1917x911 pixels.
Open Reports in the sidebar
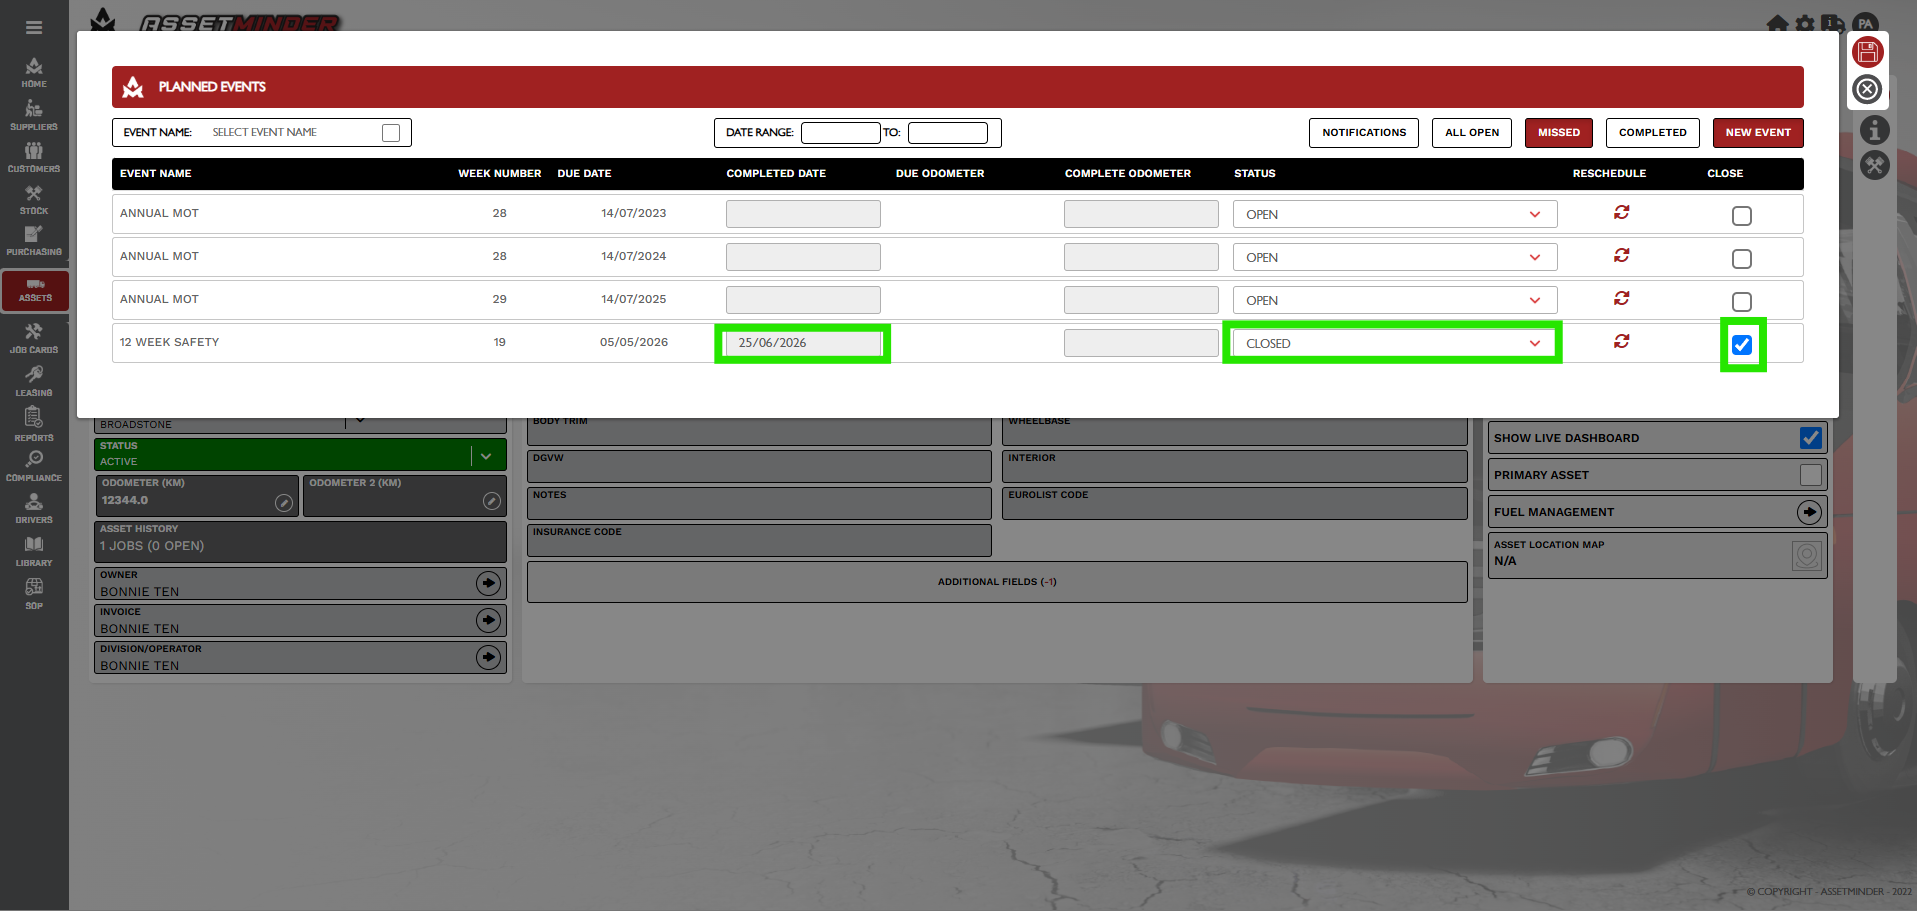(x=34, y=425)
